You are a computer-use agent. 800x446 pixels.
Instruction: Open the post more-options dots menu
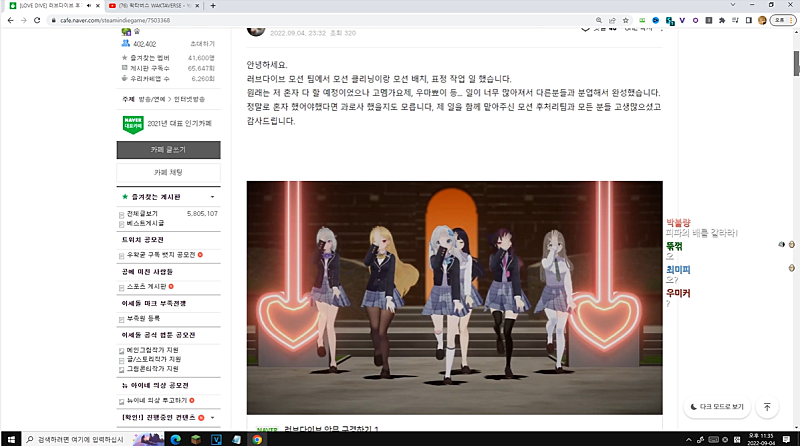(x=662, y=30)
